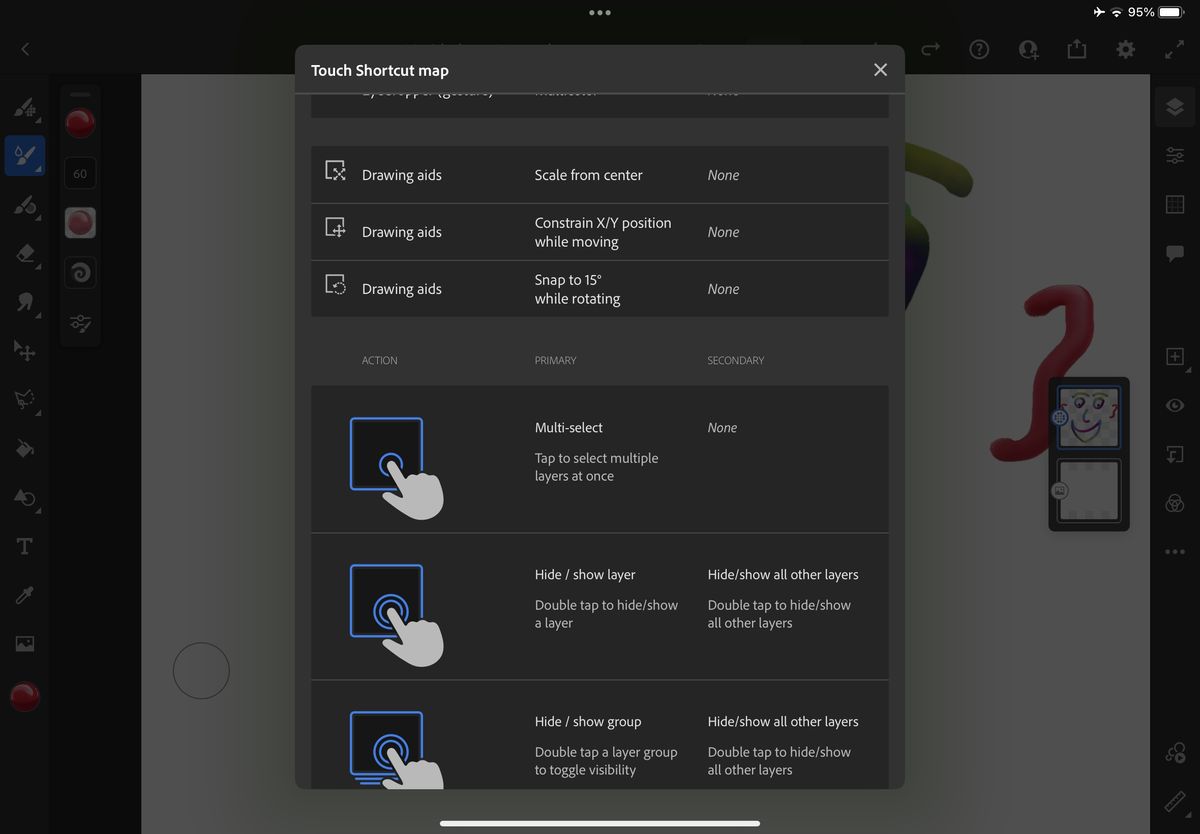Open the app Settings gear
This screenshot has height=834, width=1200.
coord(1125,49)
